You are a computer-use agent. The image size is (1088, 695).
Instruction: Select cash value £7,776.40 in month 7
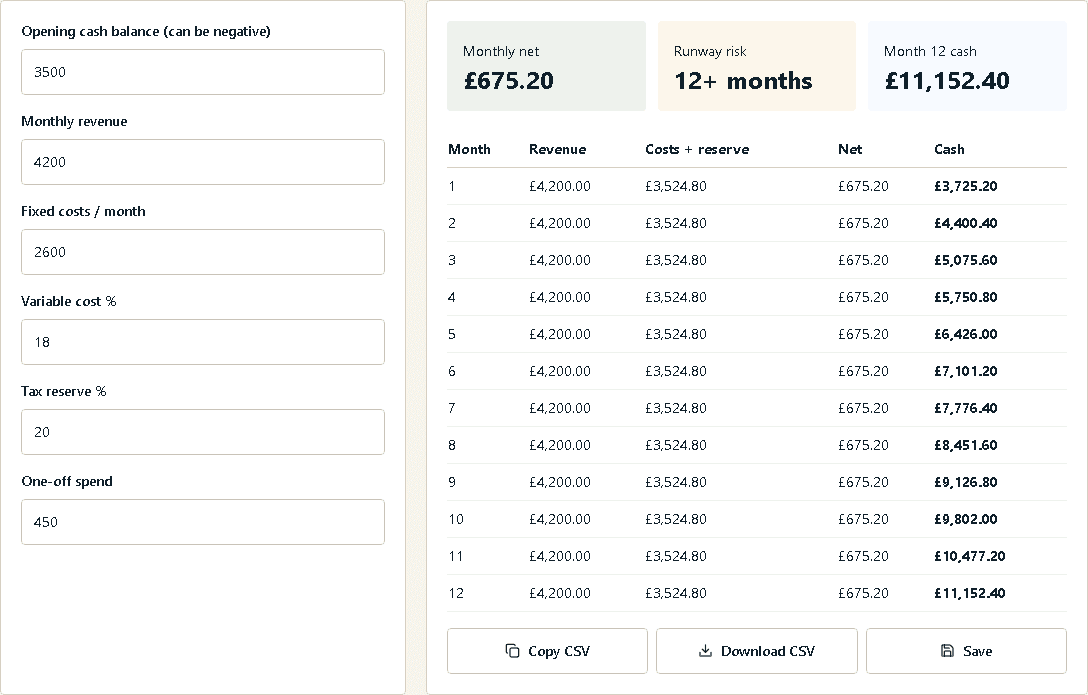[965, 409]
